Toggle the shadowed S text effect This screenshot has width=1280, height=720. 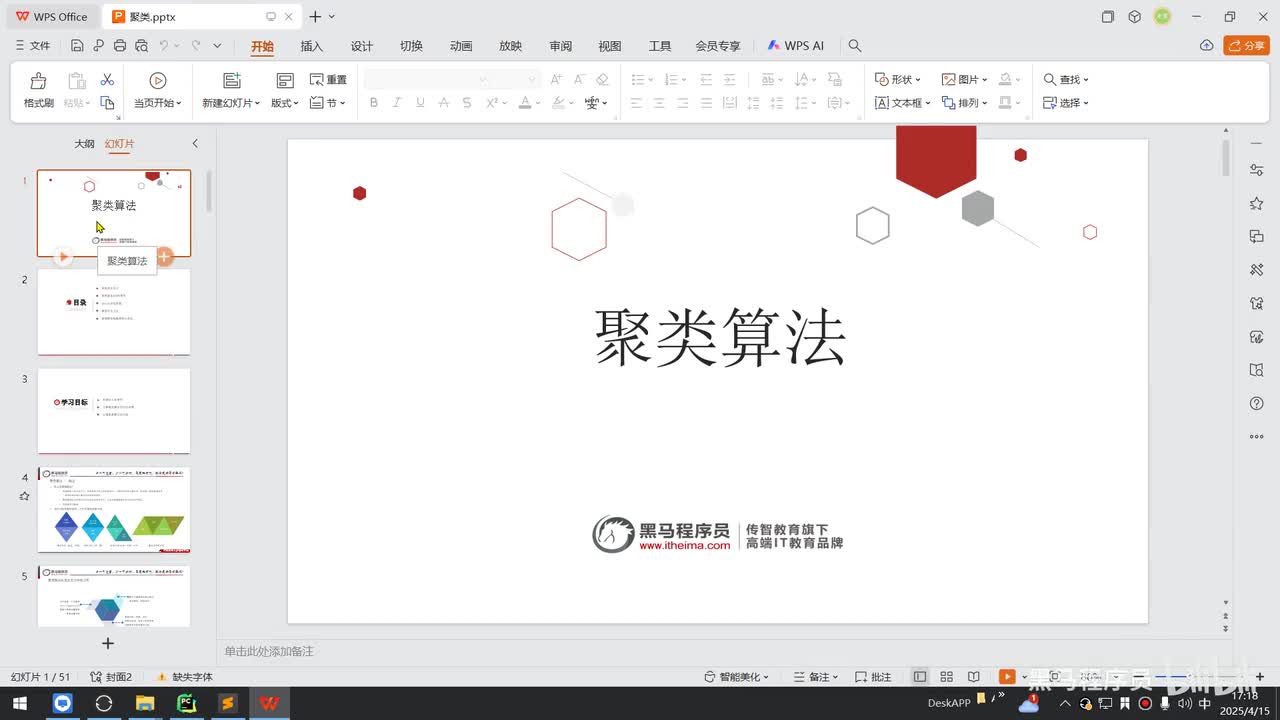pos(467,103)
